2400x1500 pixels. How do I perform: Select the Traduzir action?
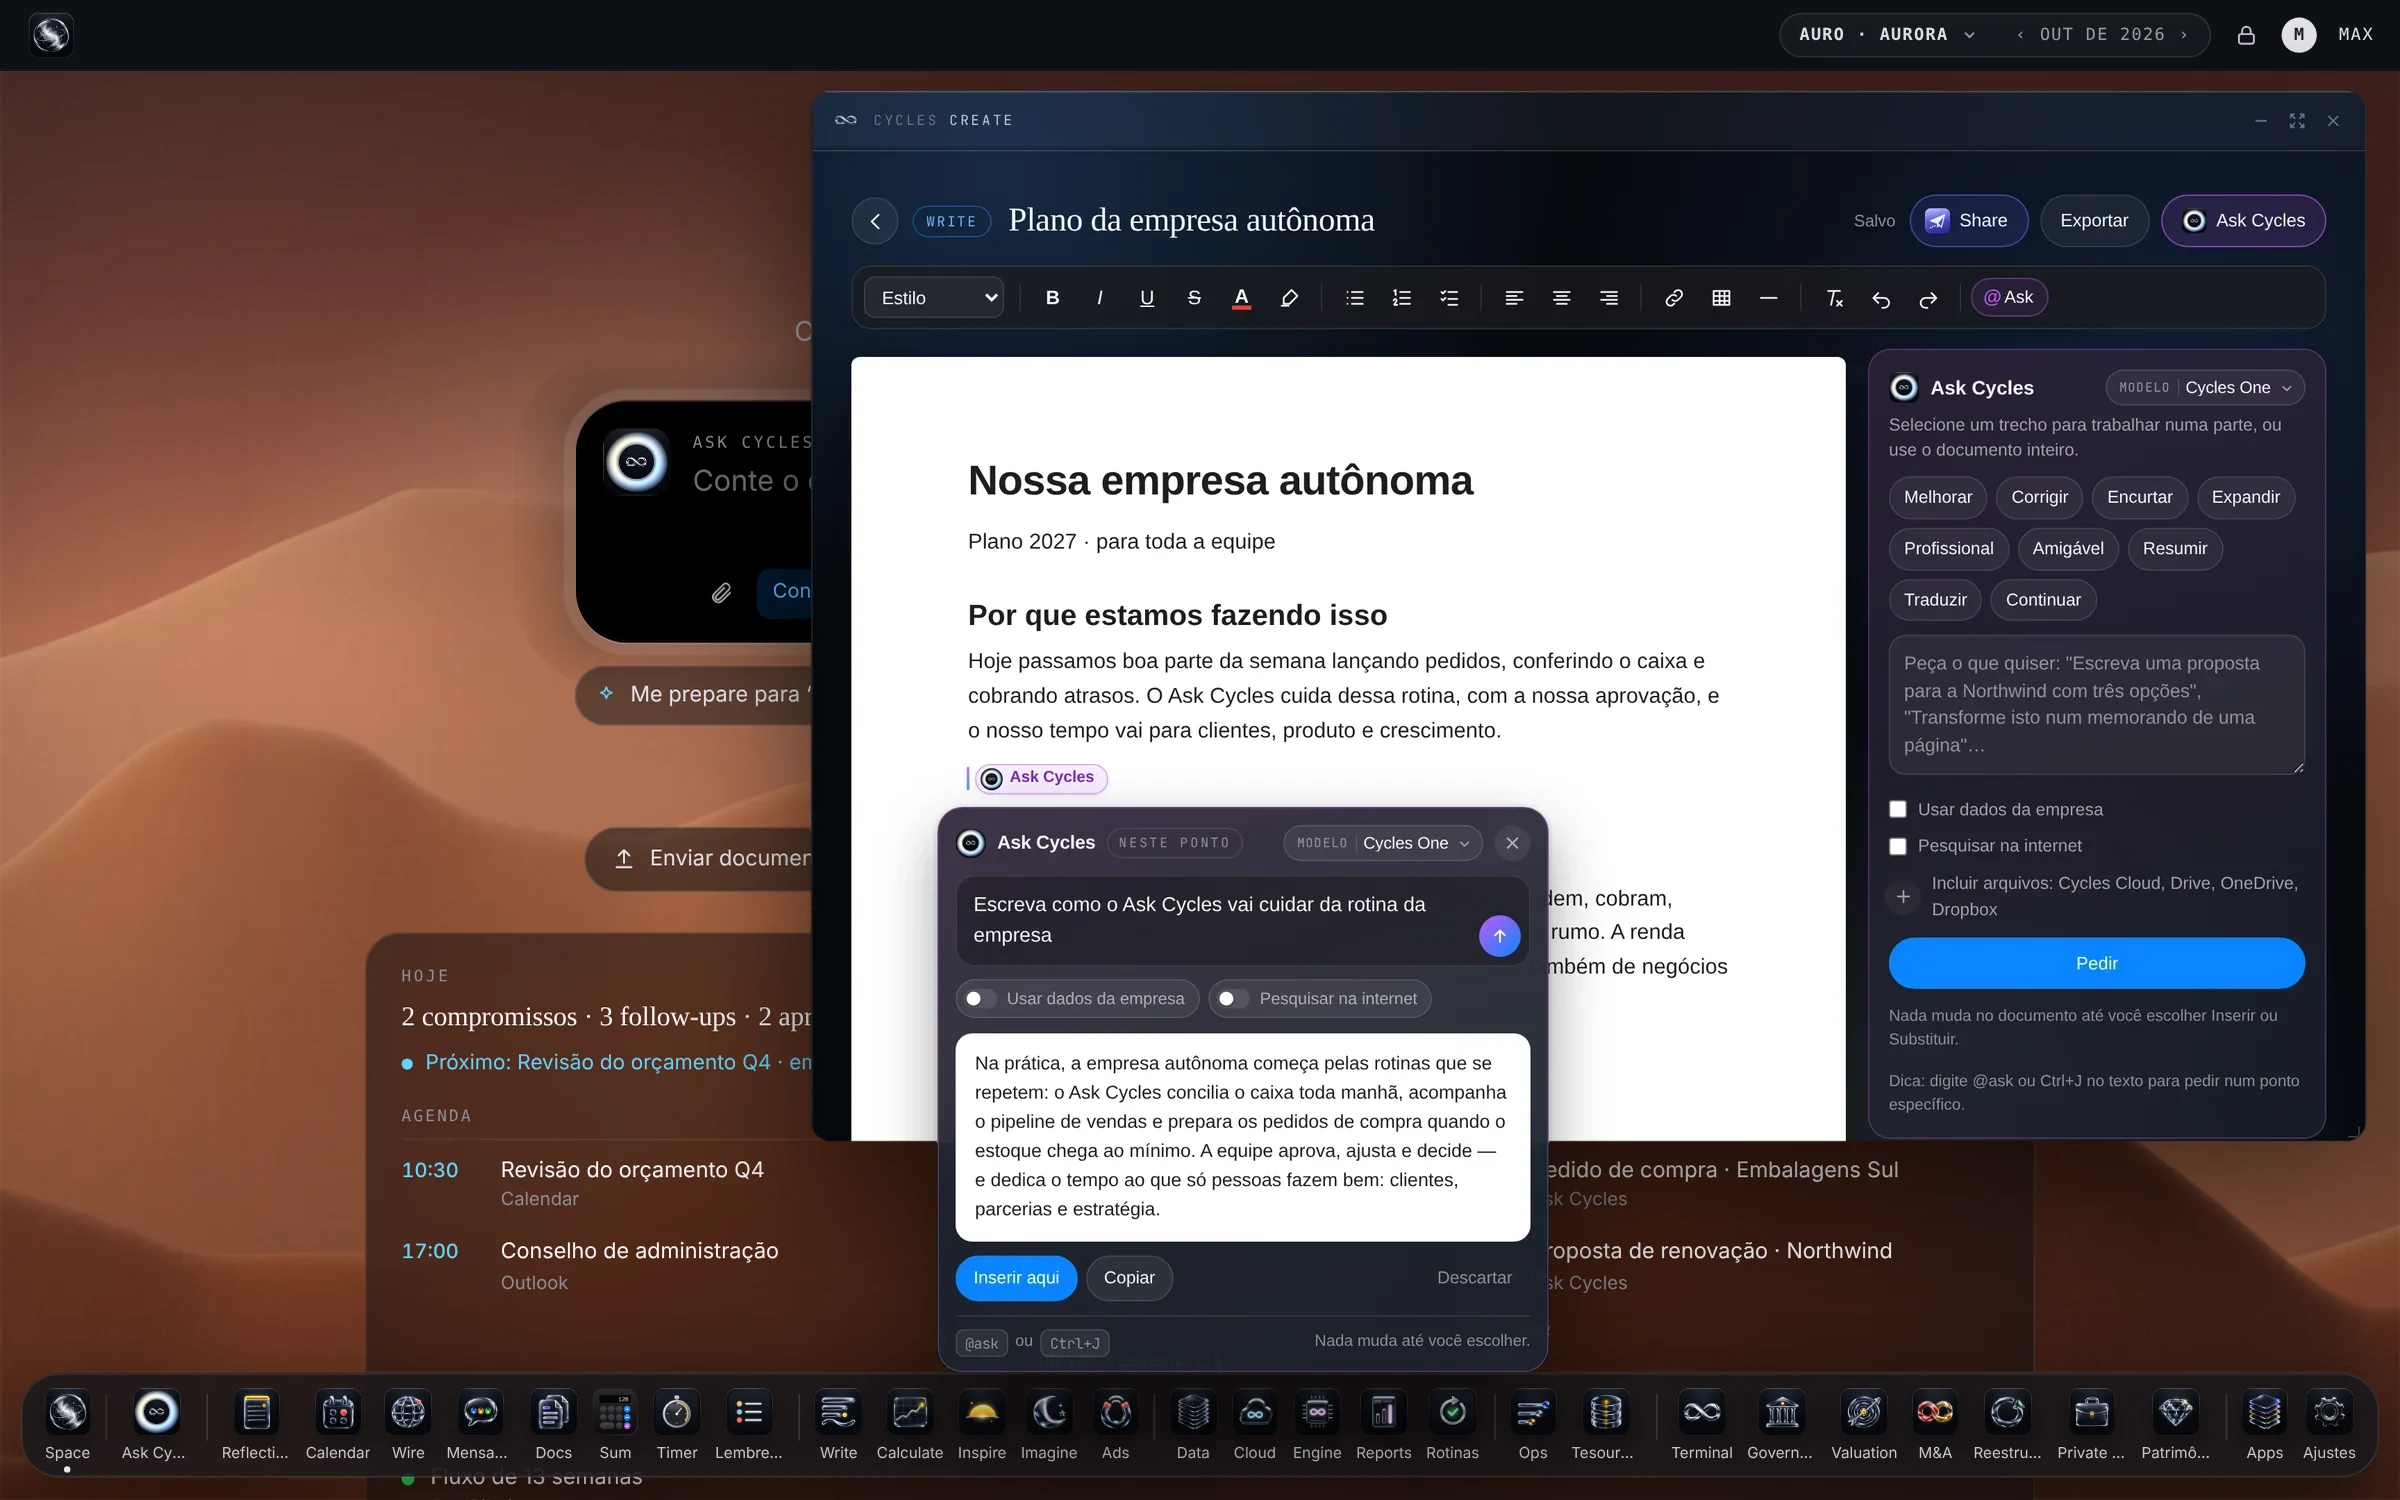tap(1934, 600)
